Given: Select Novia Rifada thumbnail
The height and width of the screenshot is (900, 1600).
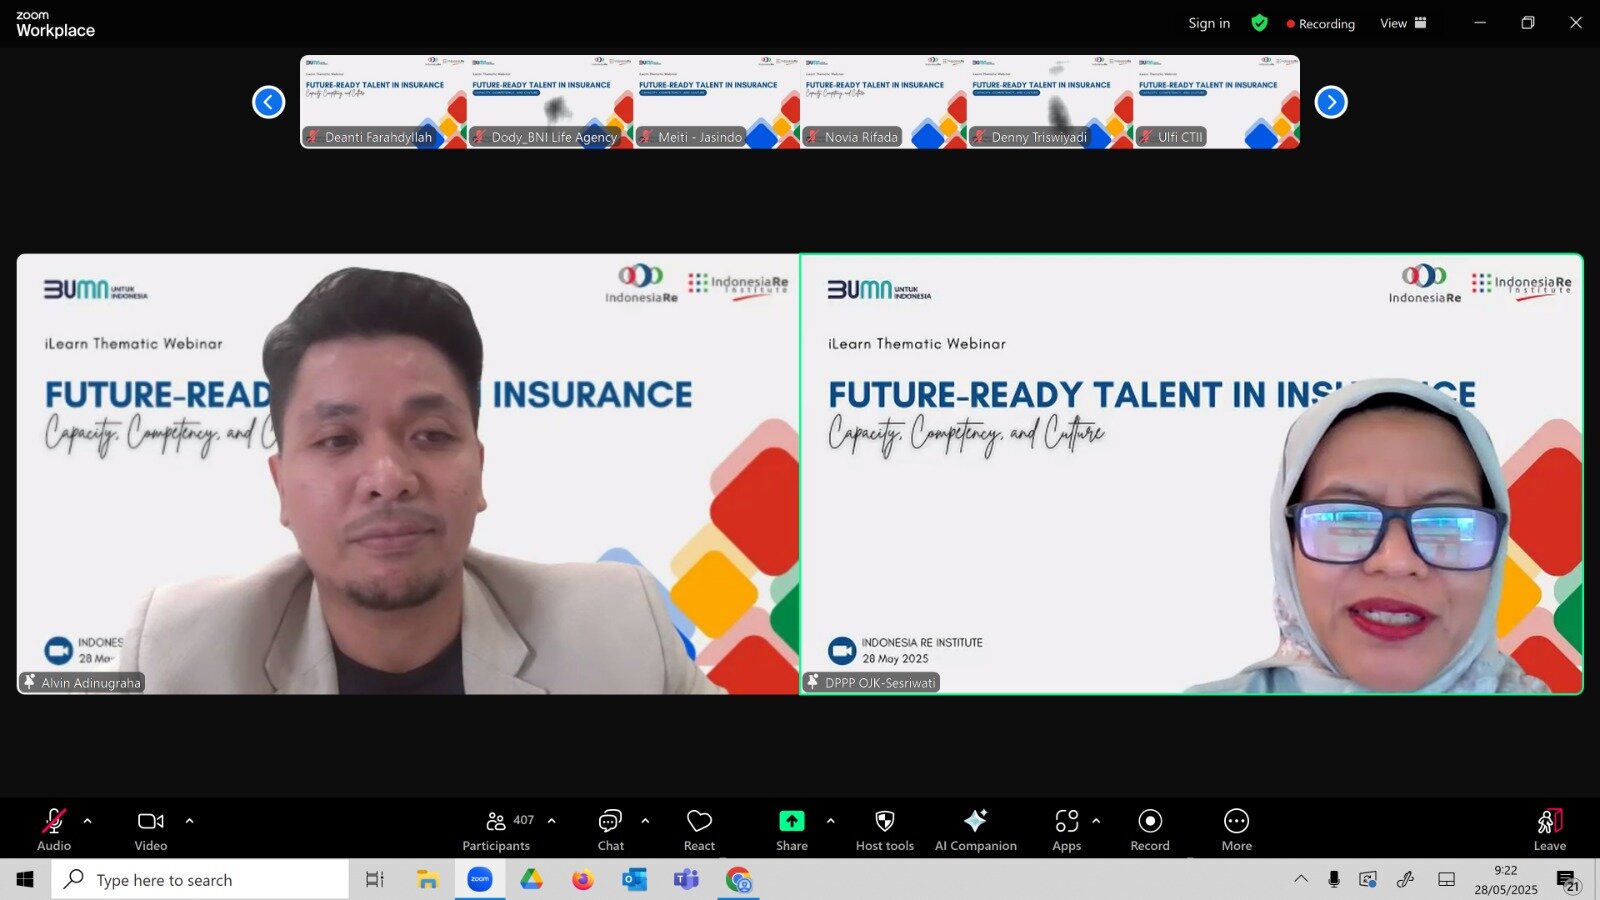Looking at the screenshot, I should [x=884, y=102].
